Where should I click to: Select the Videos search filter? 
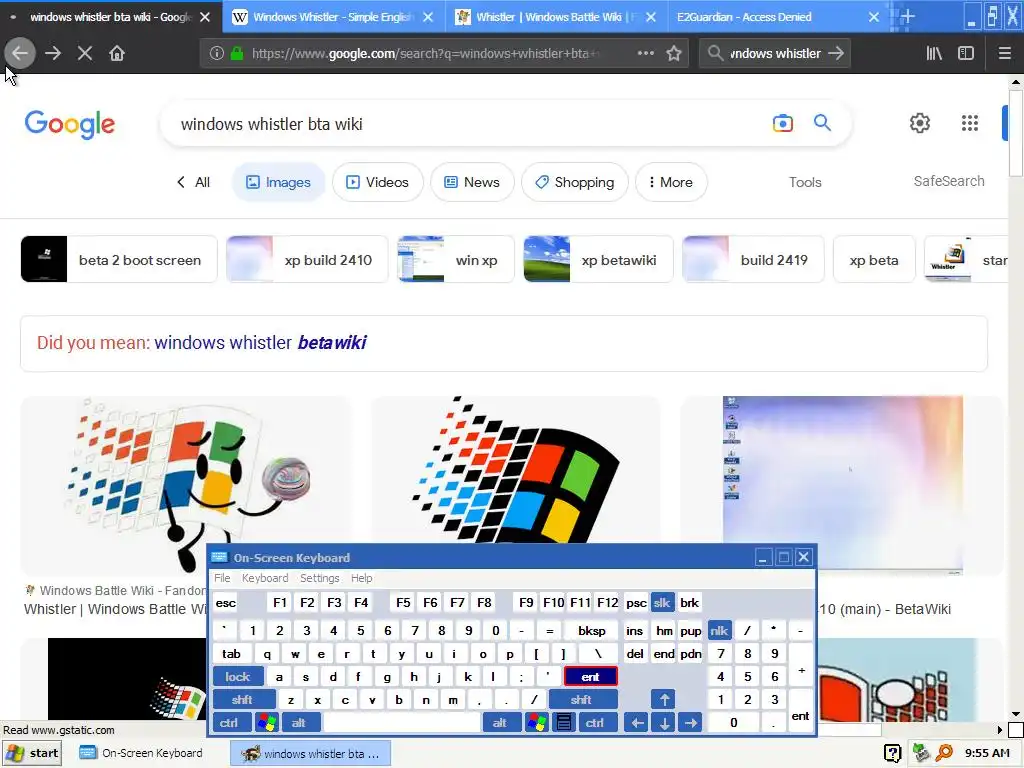pyautogui.click(x=377, y=182)
